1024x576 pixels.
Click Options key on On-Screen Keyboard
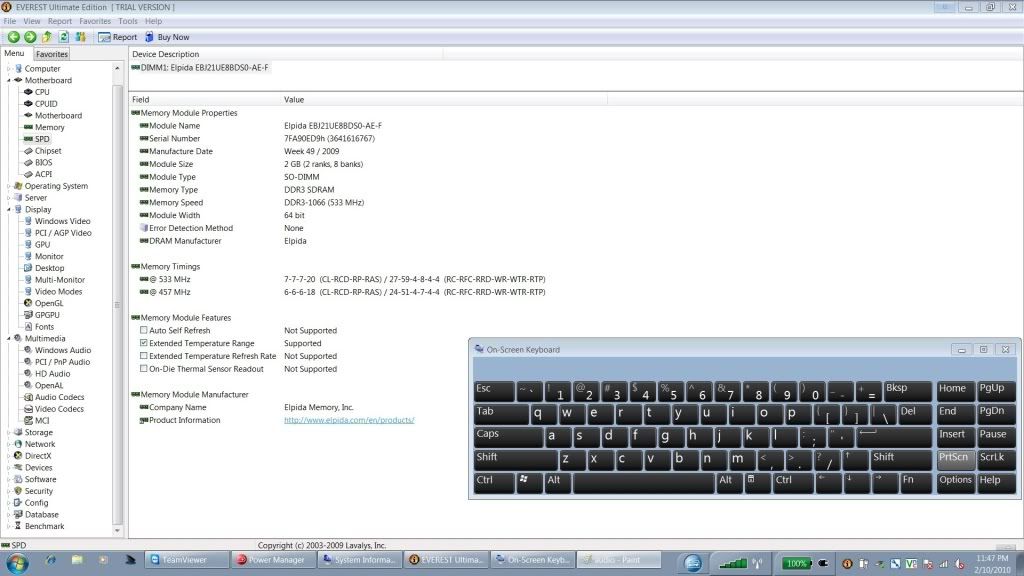click(955, 482)
